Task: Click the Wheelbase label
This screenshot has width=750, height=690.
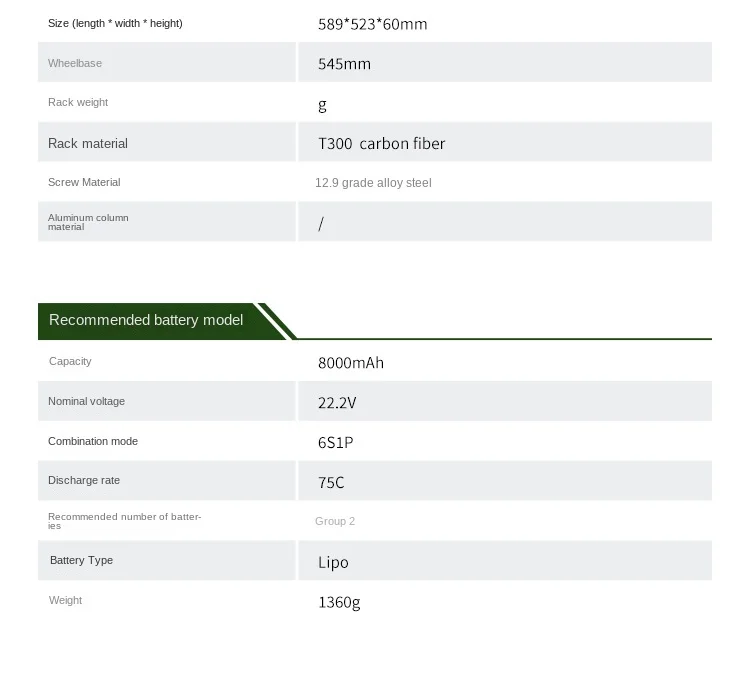Action: pyautogui.click(x=75, y=63)
